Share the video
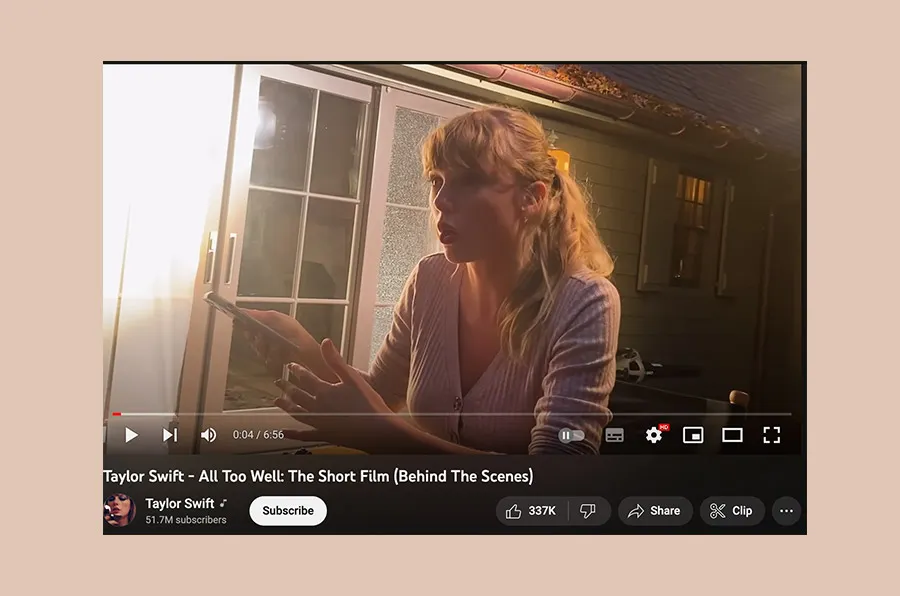This screenshot has height=596, width=900. 655,510
